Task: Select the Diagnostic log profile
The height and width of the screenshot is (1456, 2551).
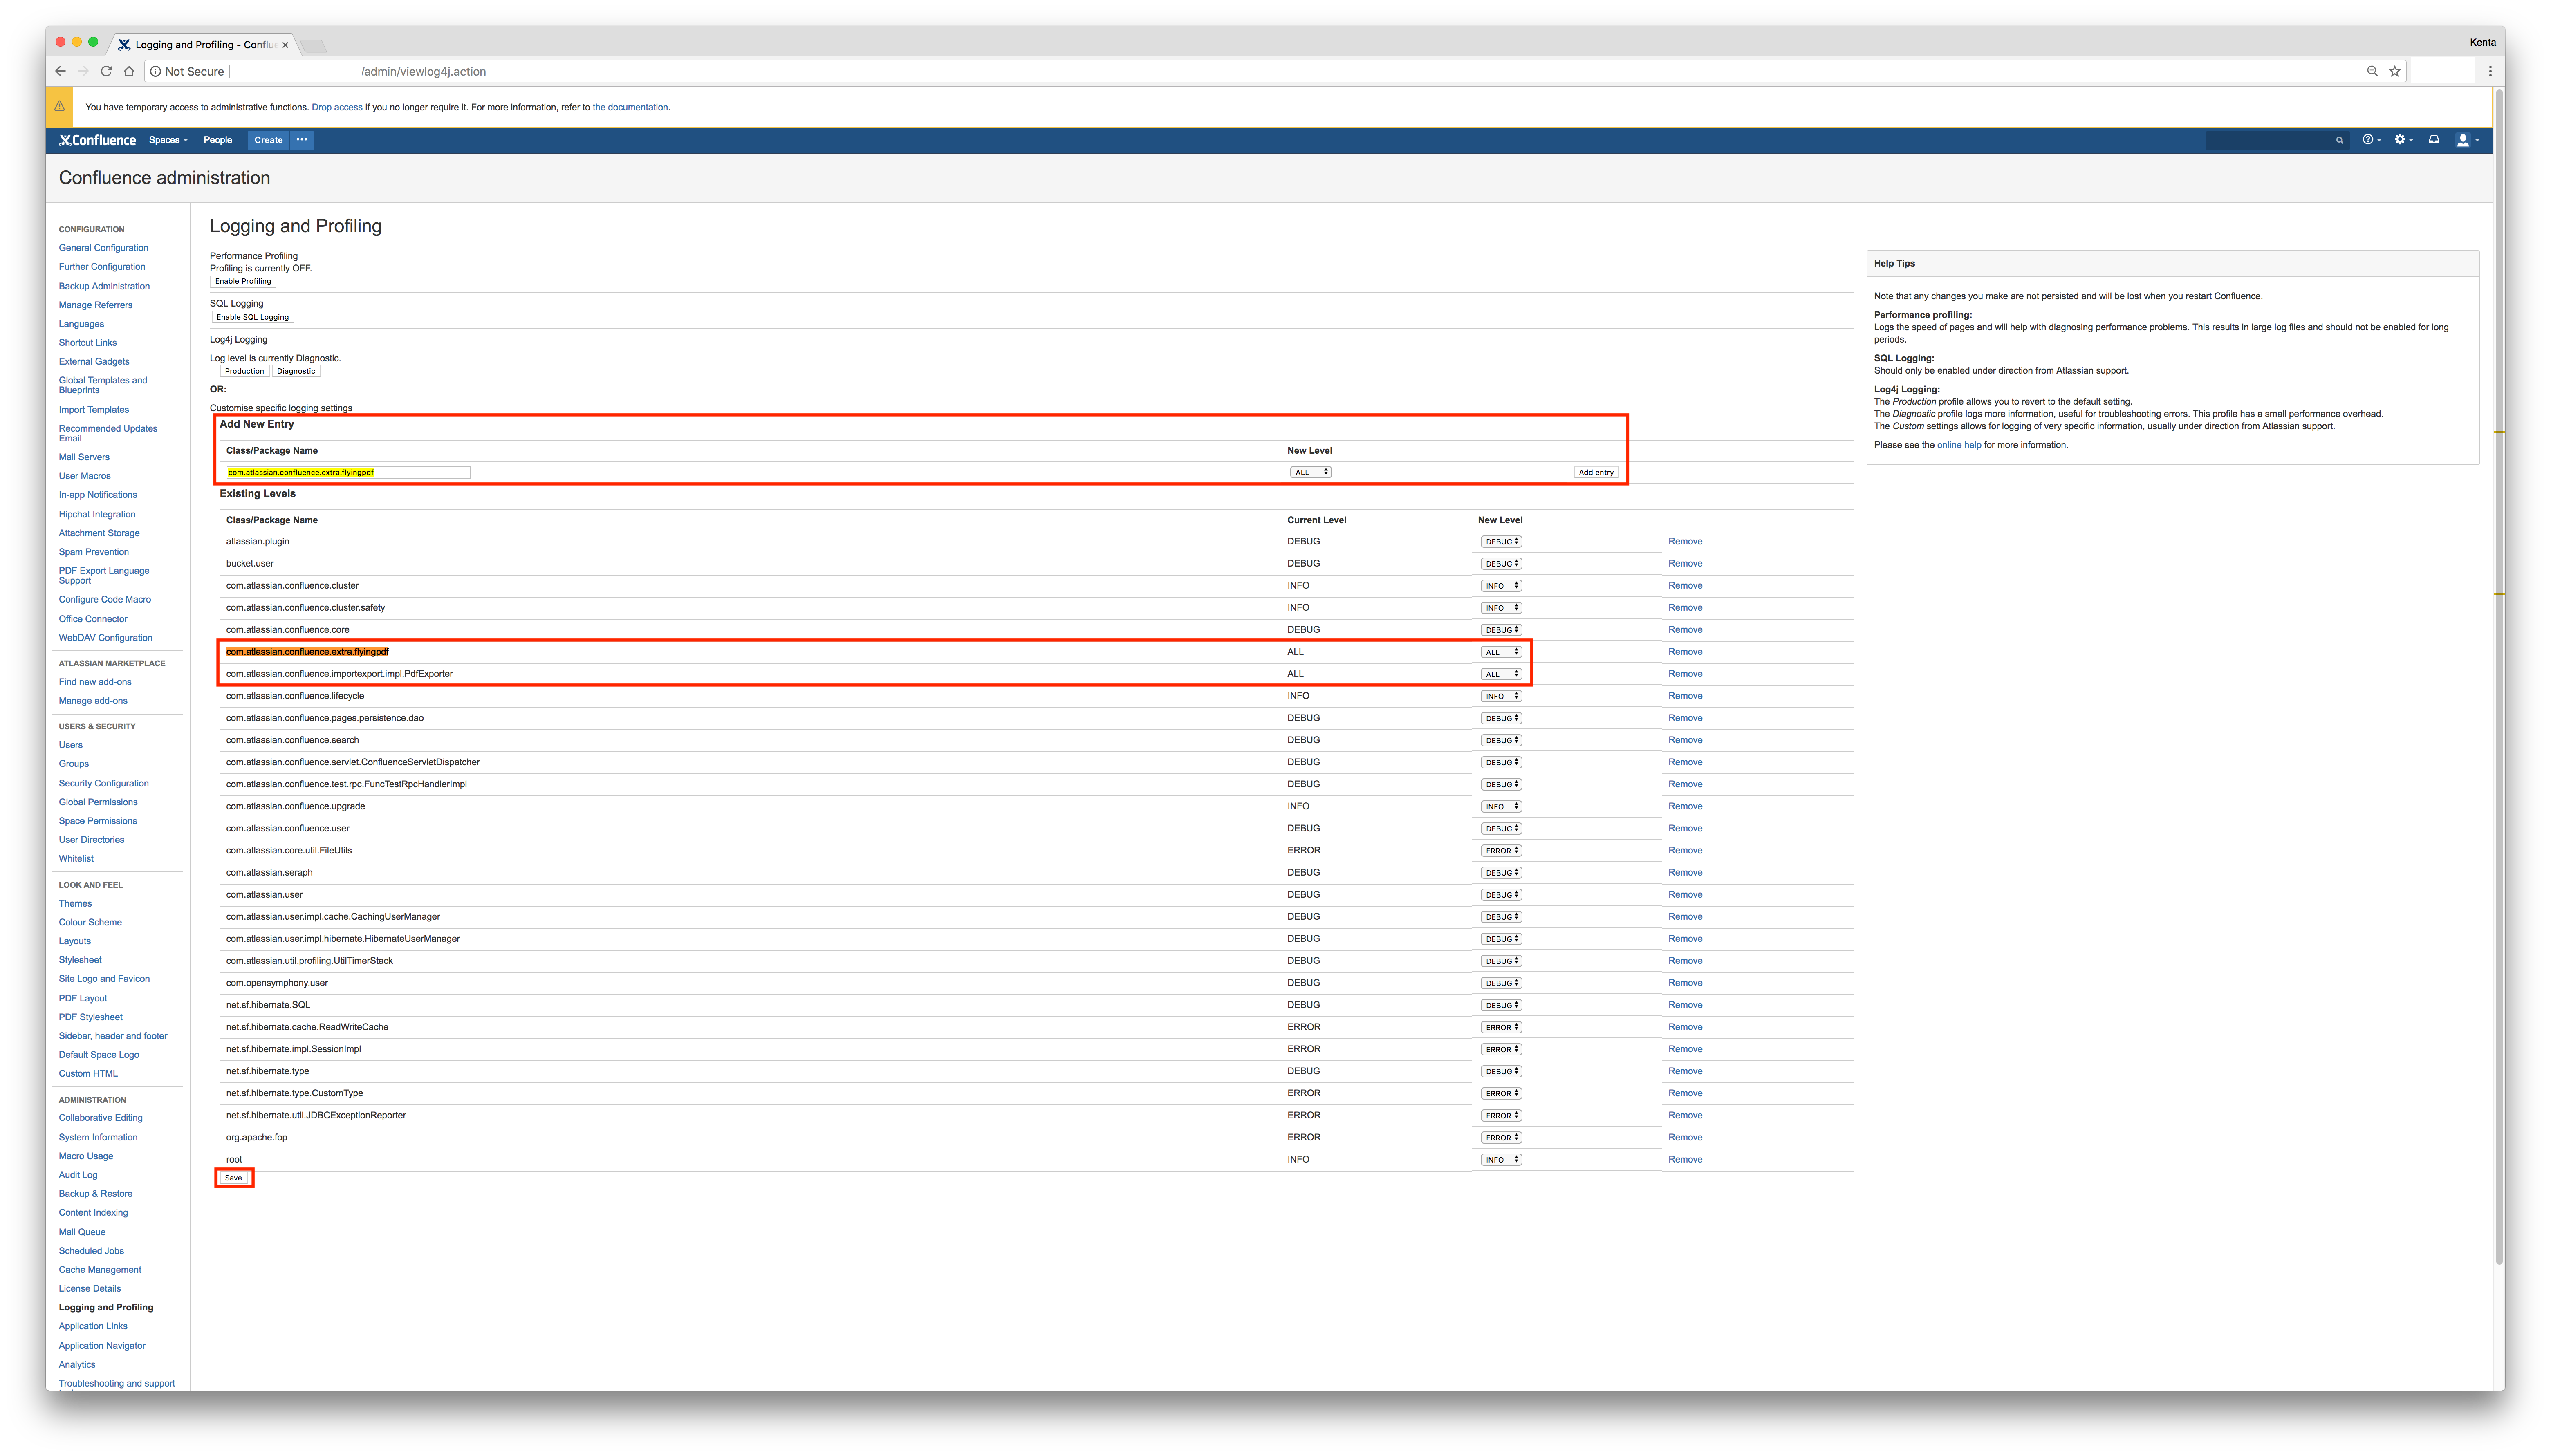Action: [x=296, y=371]
